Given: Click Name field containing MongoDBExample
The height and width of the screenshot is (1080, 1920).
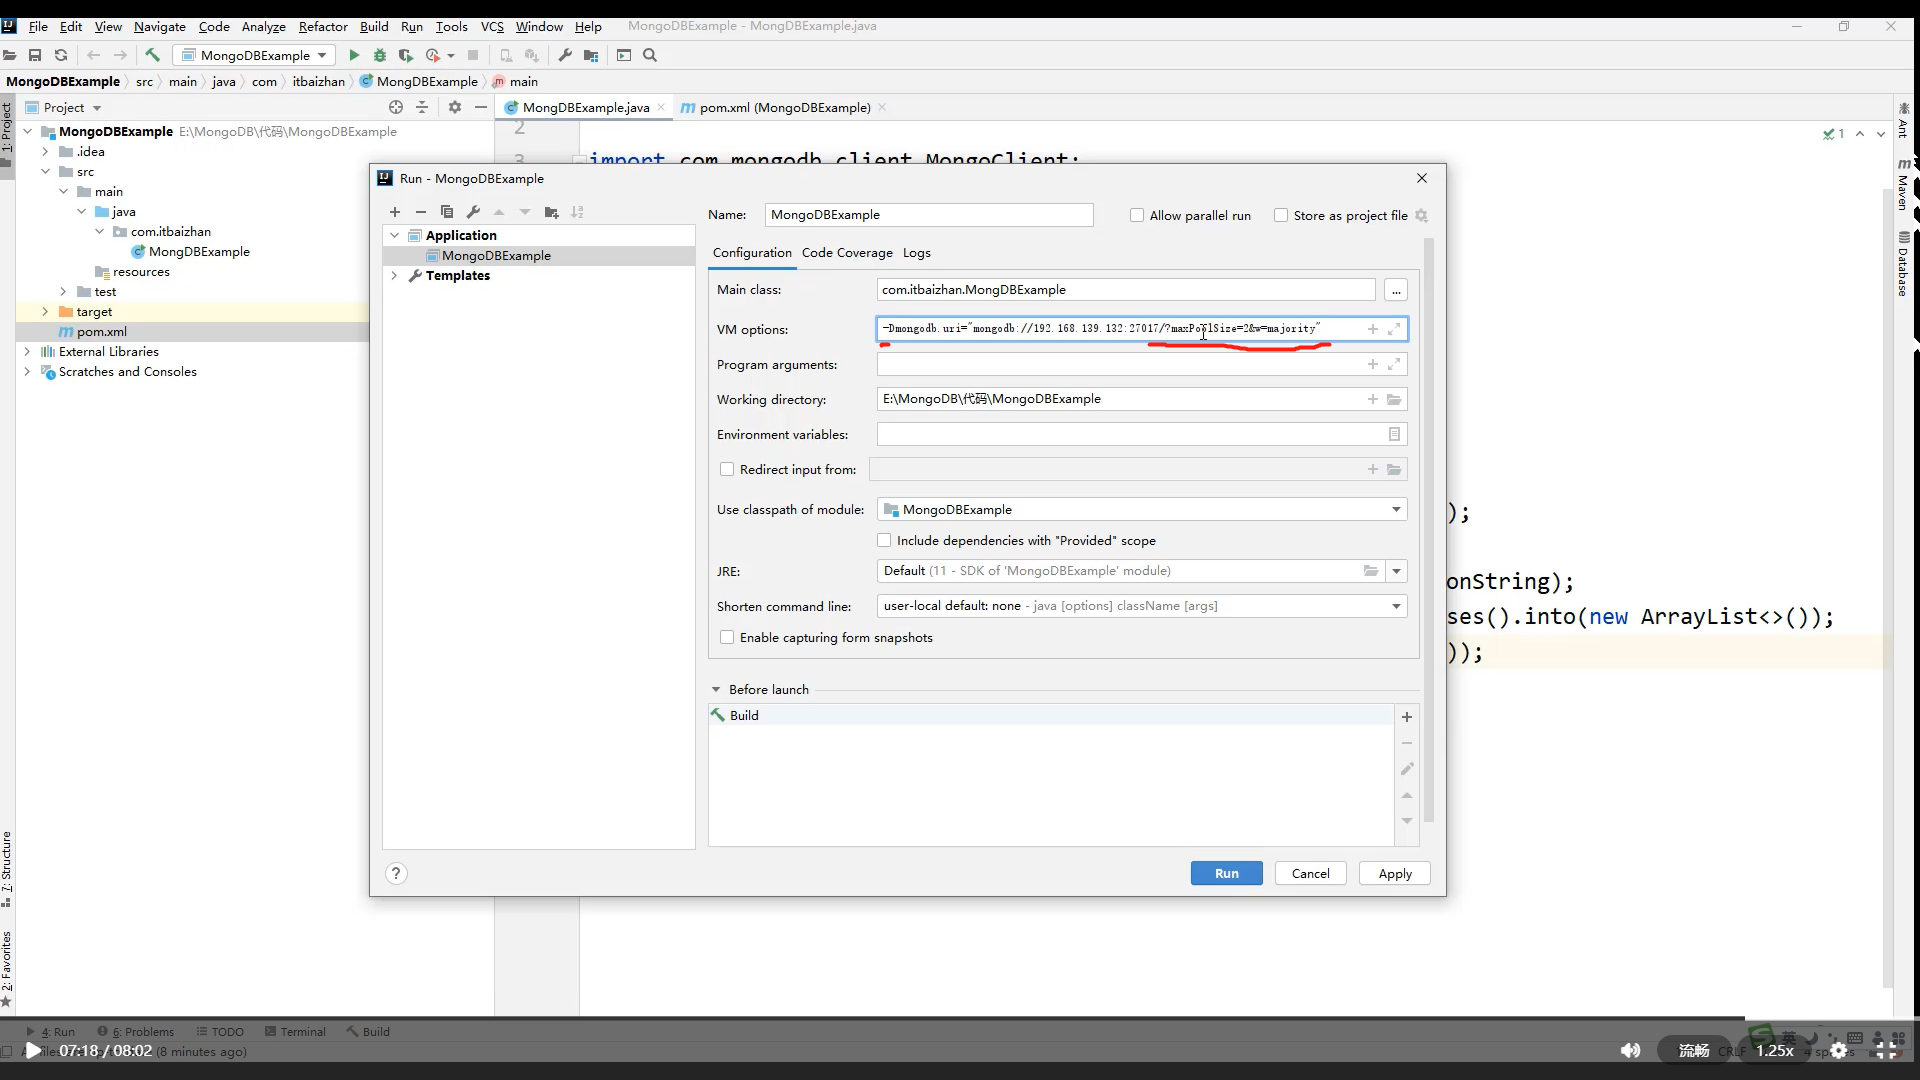Looking at the screenshot, I should pos(929,215).
